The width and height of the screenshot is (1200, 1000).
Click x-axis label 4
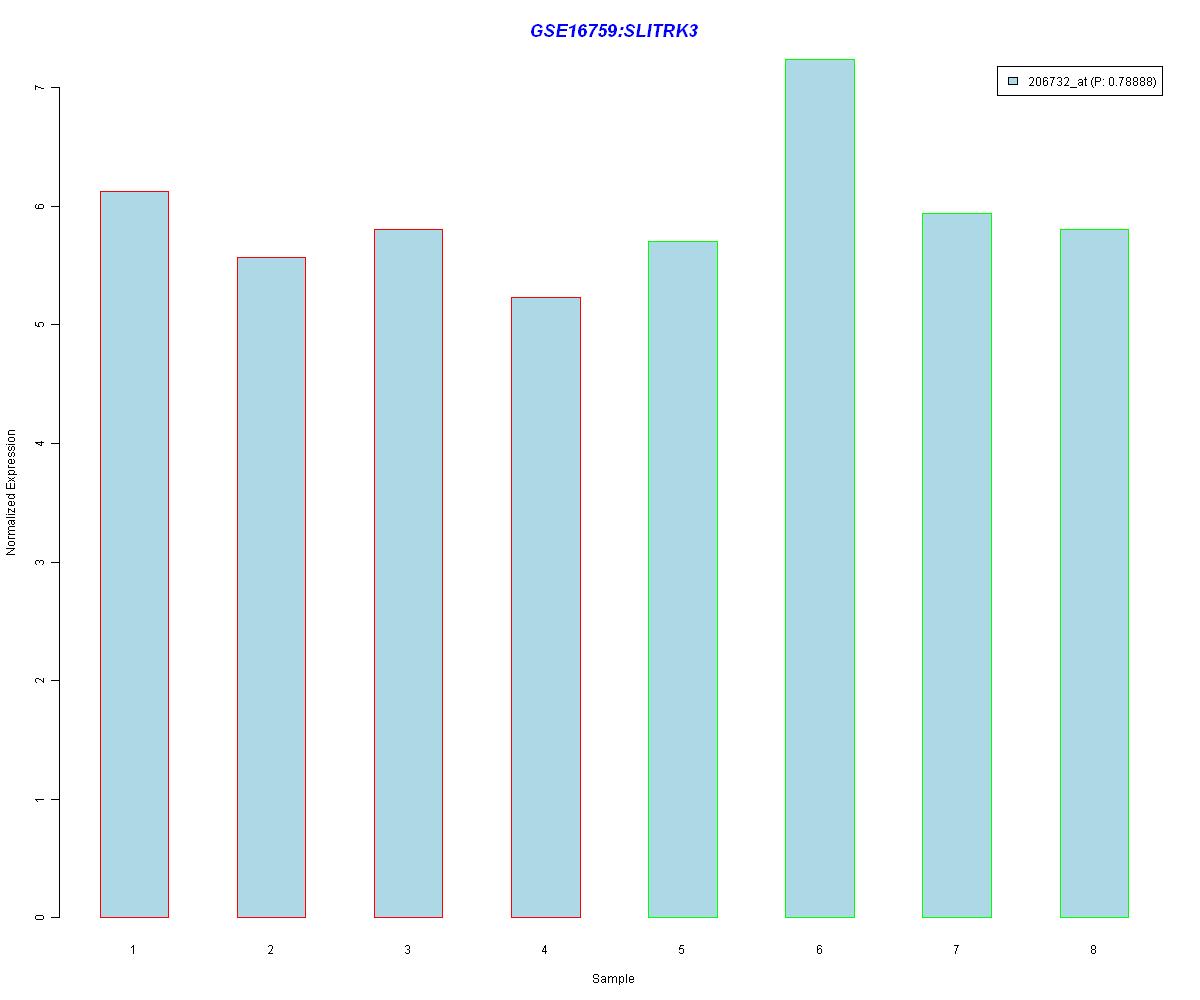pos(544,949)
